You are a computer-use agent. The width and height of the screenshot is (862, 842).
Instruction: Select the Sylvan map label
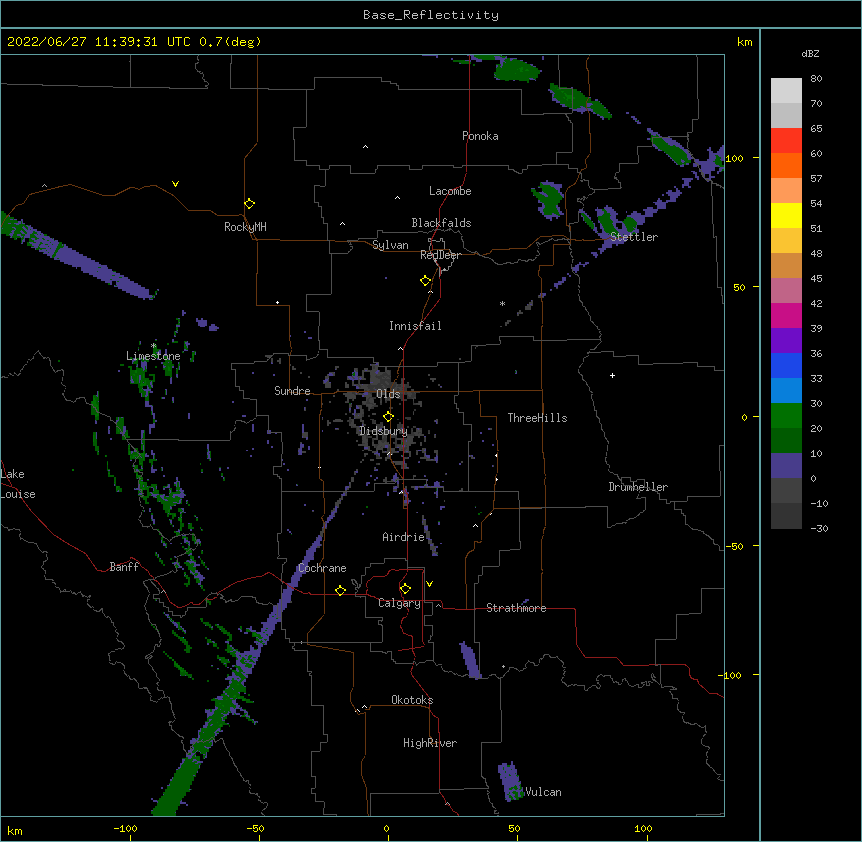(x=390, y=245)
